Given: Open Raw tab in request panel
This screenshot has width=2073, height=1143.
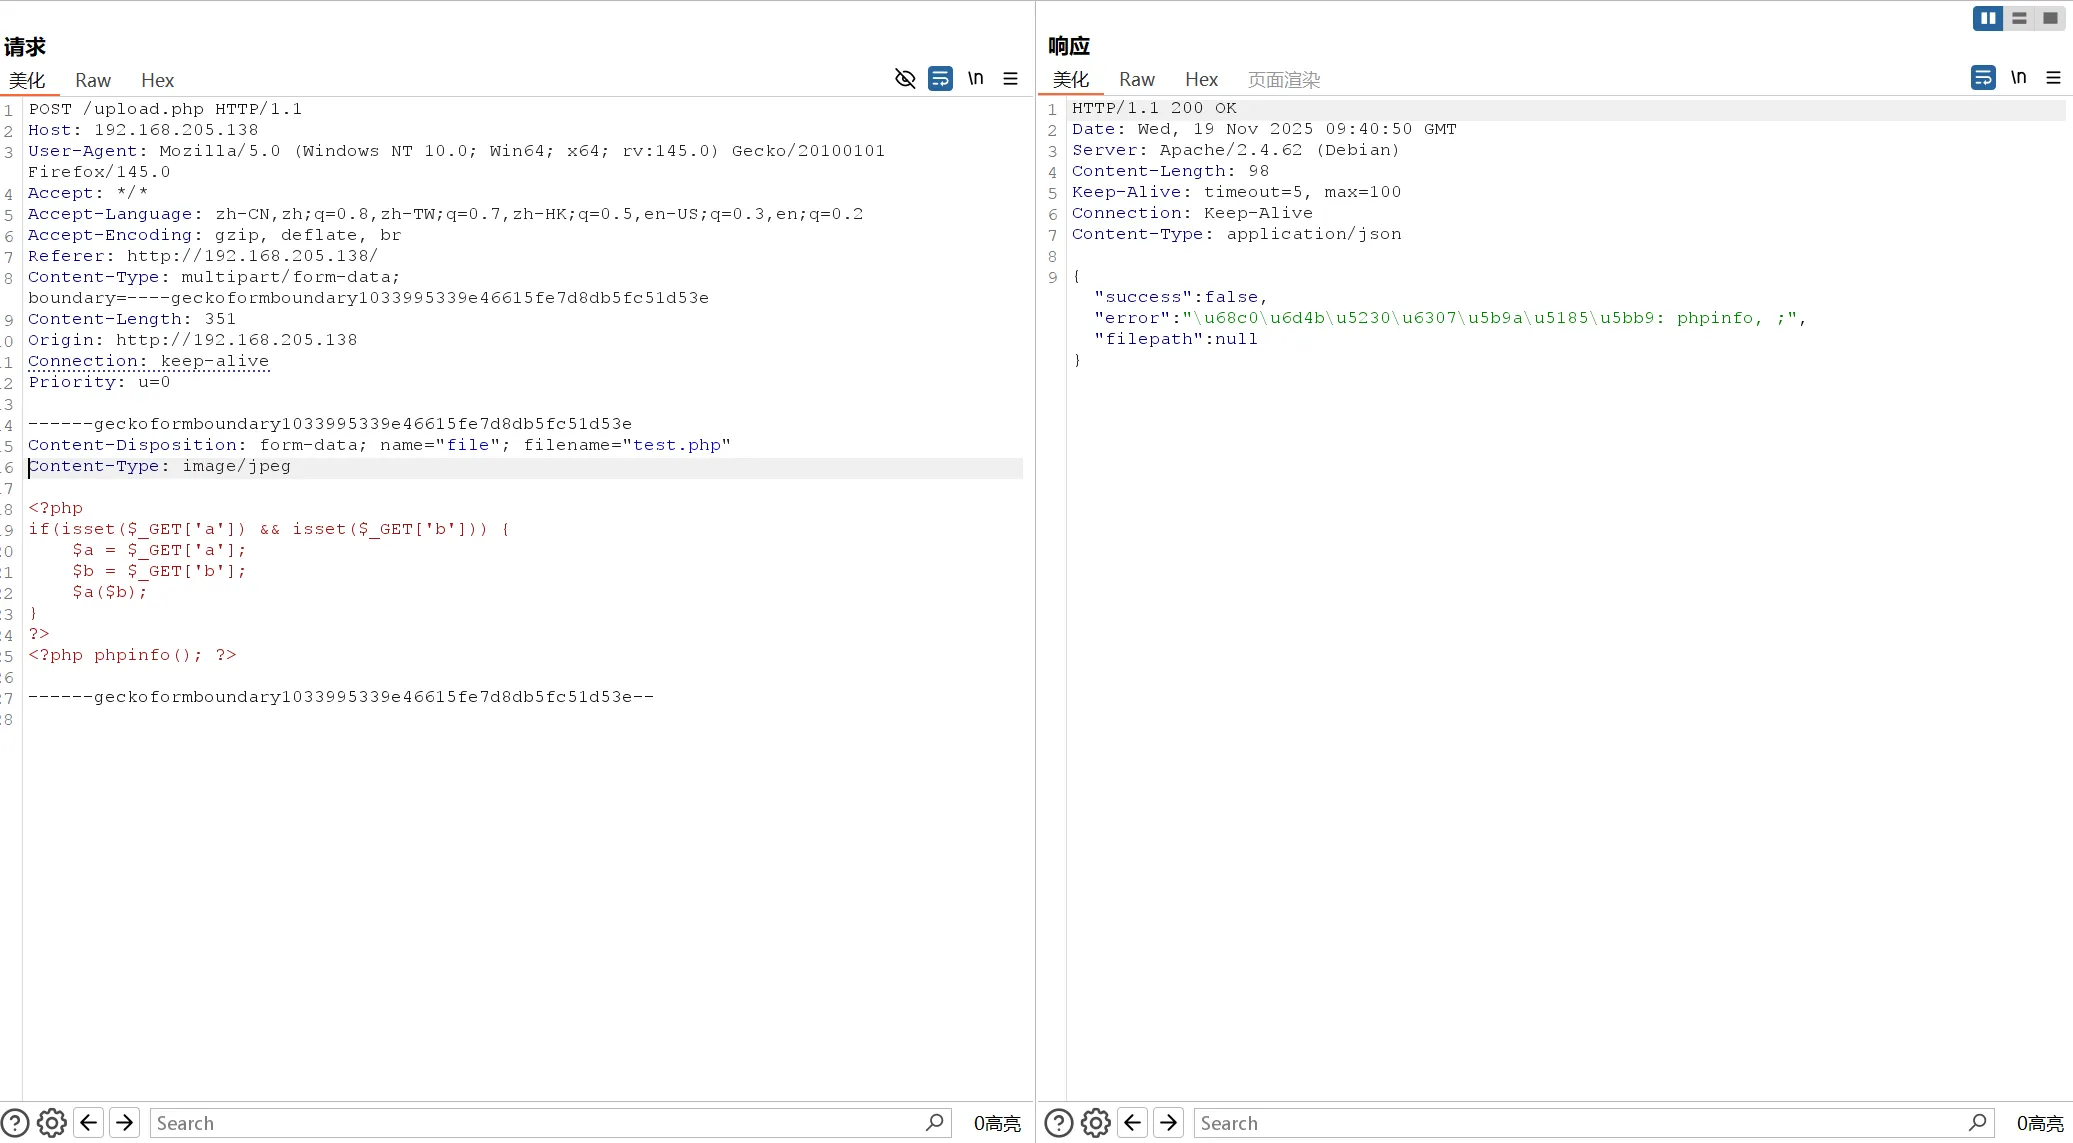Looking at the screenshot, I should coord(93,80).
